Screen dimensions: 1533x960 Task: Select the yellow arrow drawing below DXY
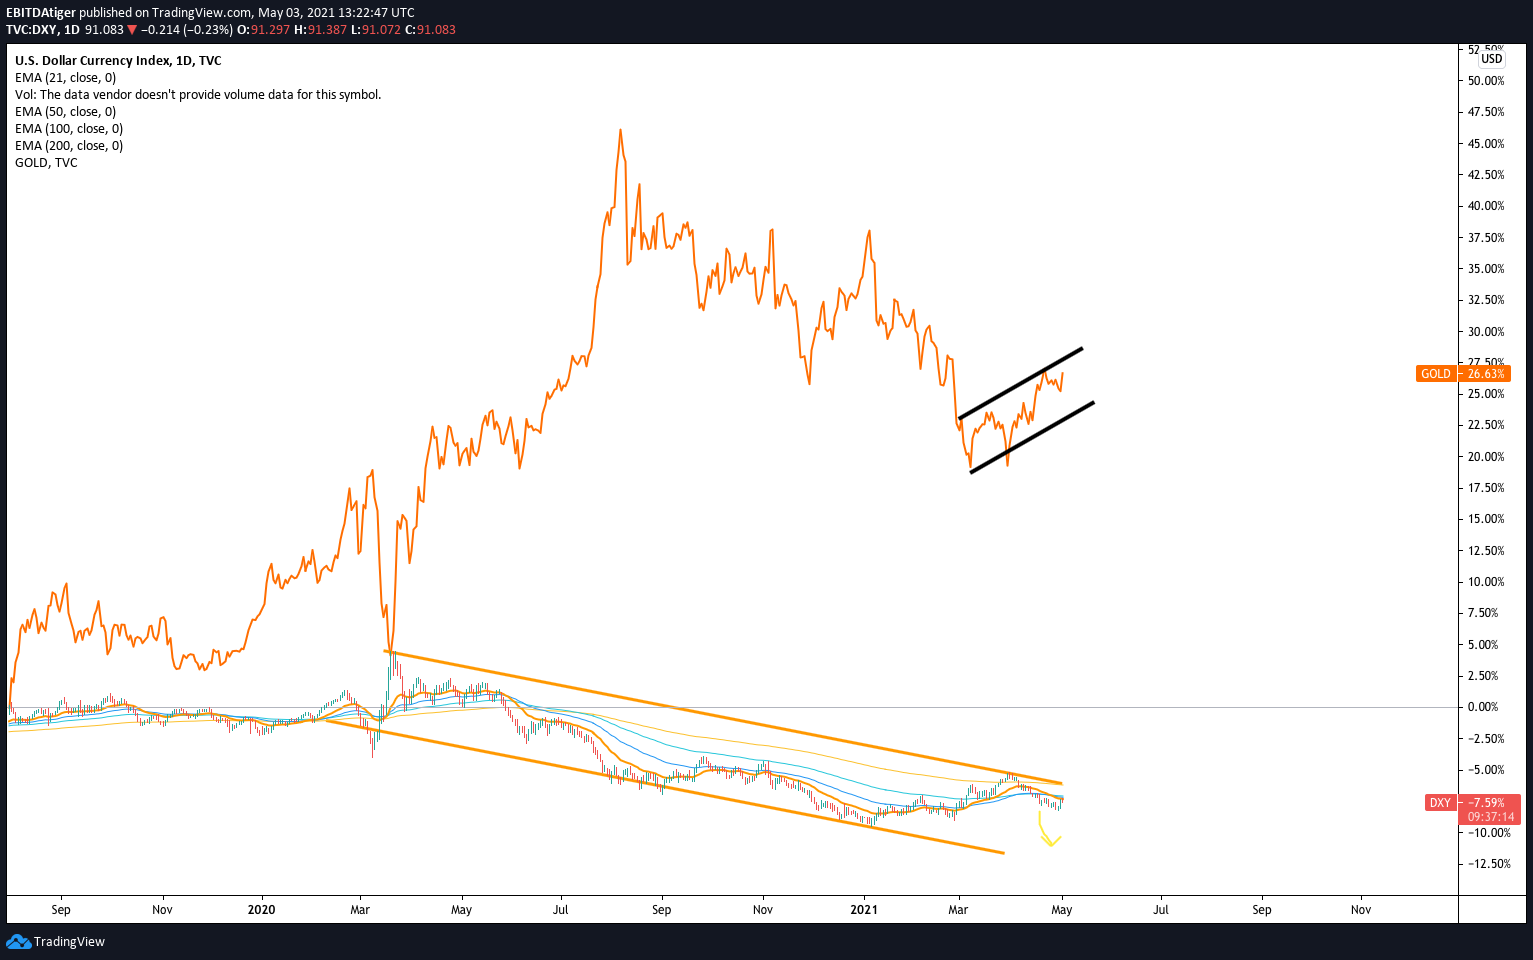(x=1050, y=829)
